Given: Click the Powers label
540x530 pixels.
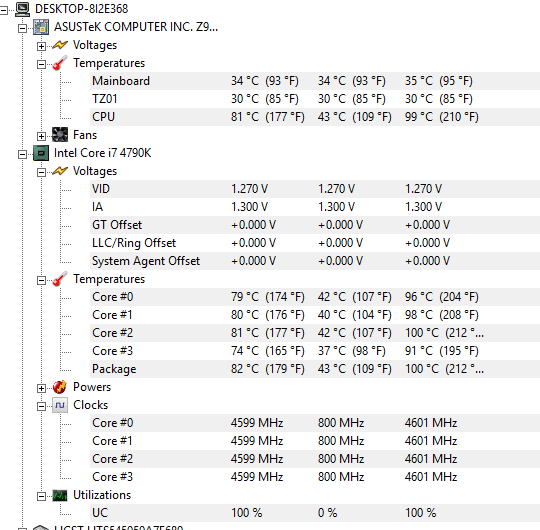Looking at the screenshot, I should tap(92, 387).
